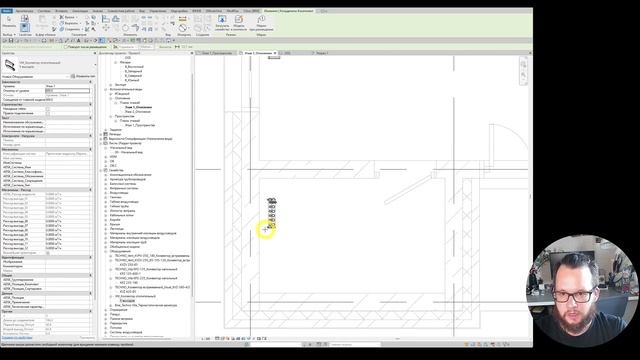This screenshot has height=360, width=640.
Task: Select 'Арматура трубопроводов' family category
Action: 128,179
